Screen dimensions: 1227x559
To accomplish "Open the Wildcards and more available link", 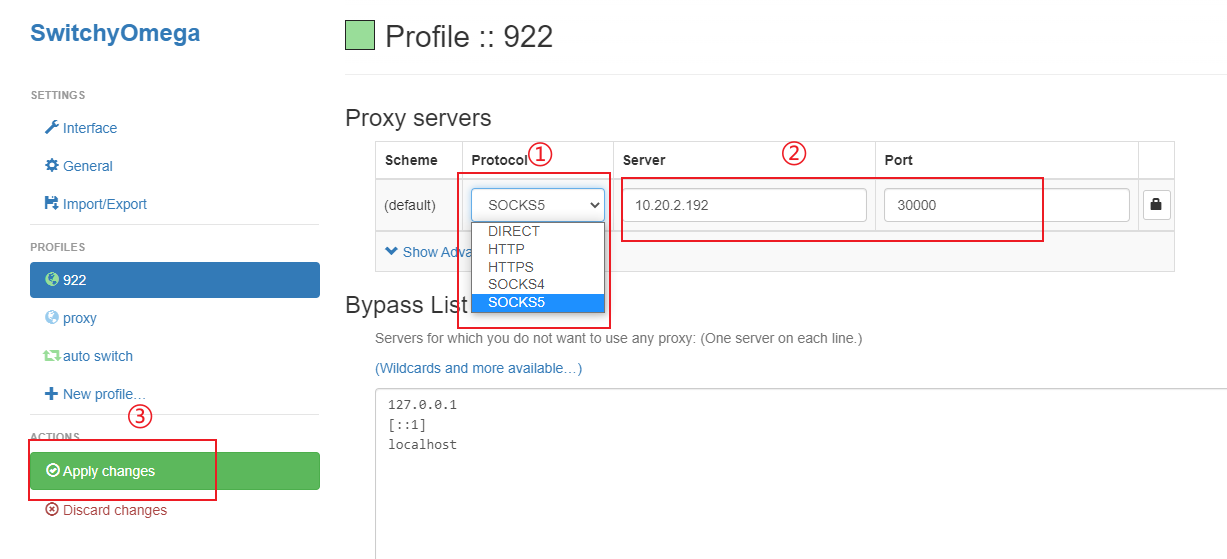I will (x=478, y=368).
